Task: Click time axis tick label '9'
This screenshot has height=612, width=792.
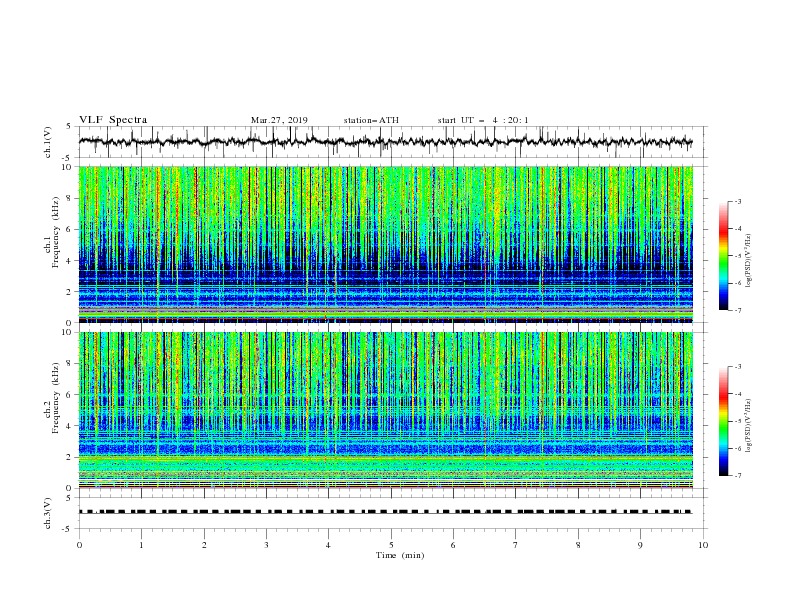Action: [x=640, y=545]
